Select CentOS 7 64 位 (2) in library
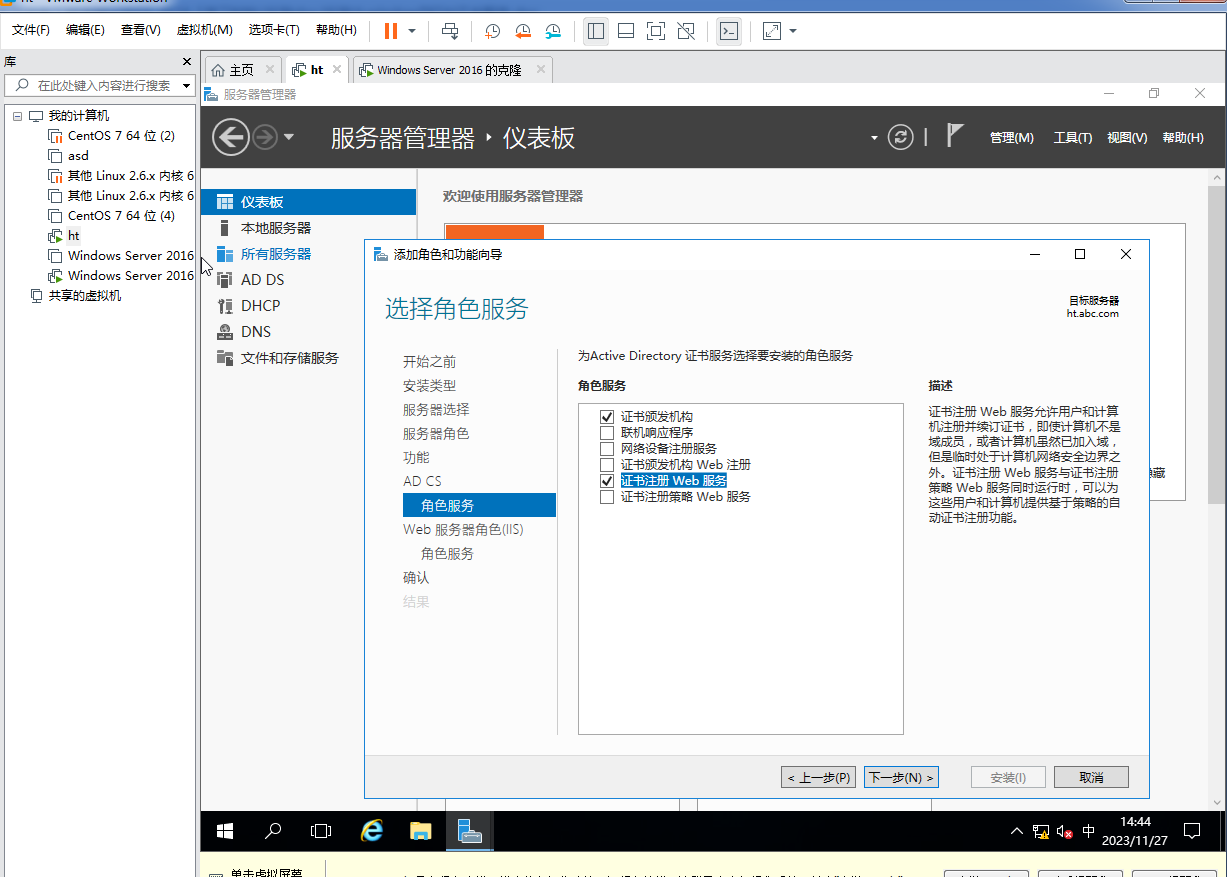This screenshot has width=1227, height=877. click(x=121, y=136)
